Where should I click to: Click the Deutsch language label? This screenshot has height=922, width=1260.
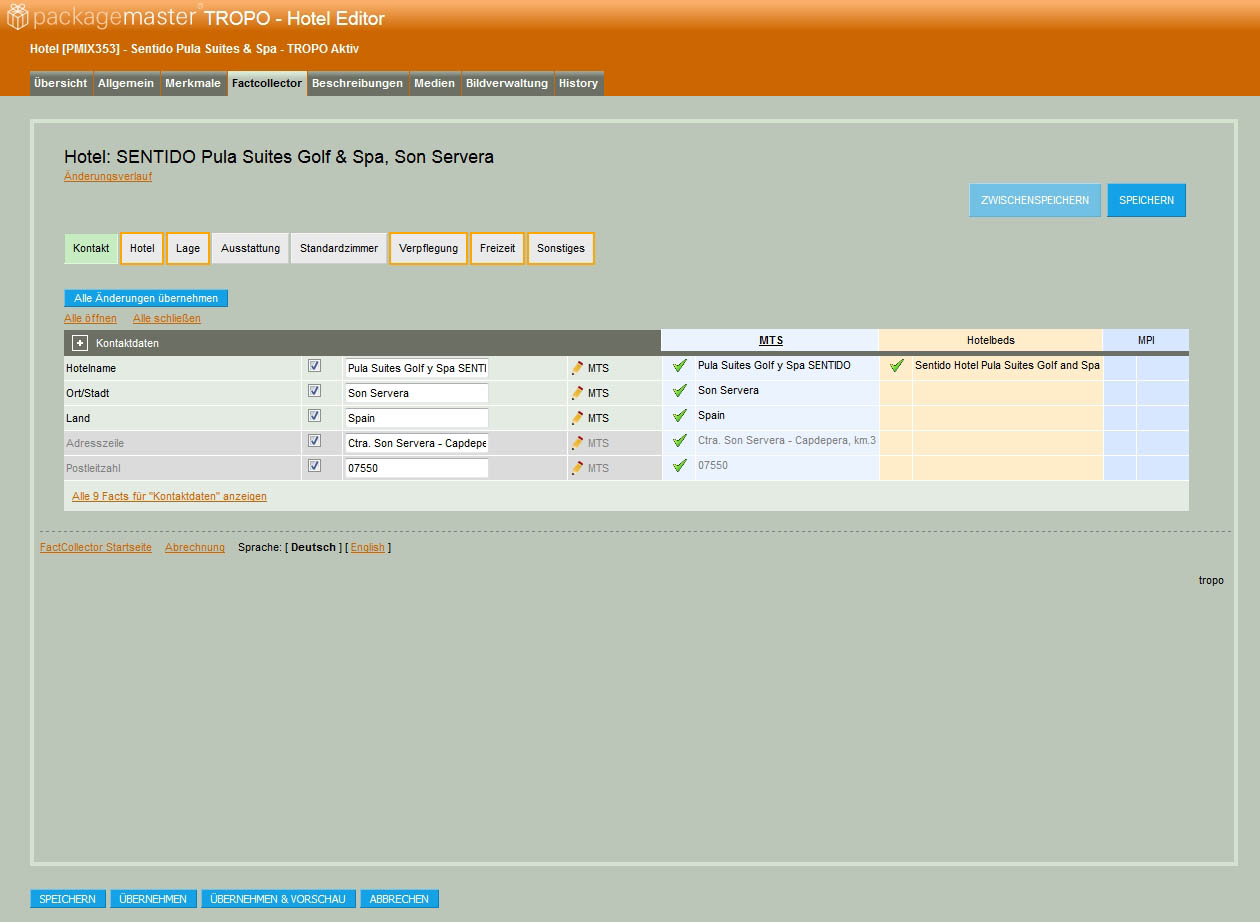pyautogui.click(x=313, y=547)
